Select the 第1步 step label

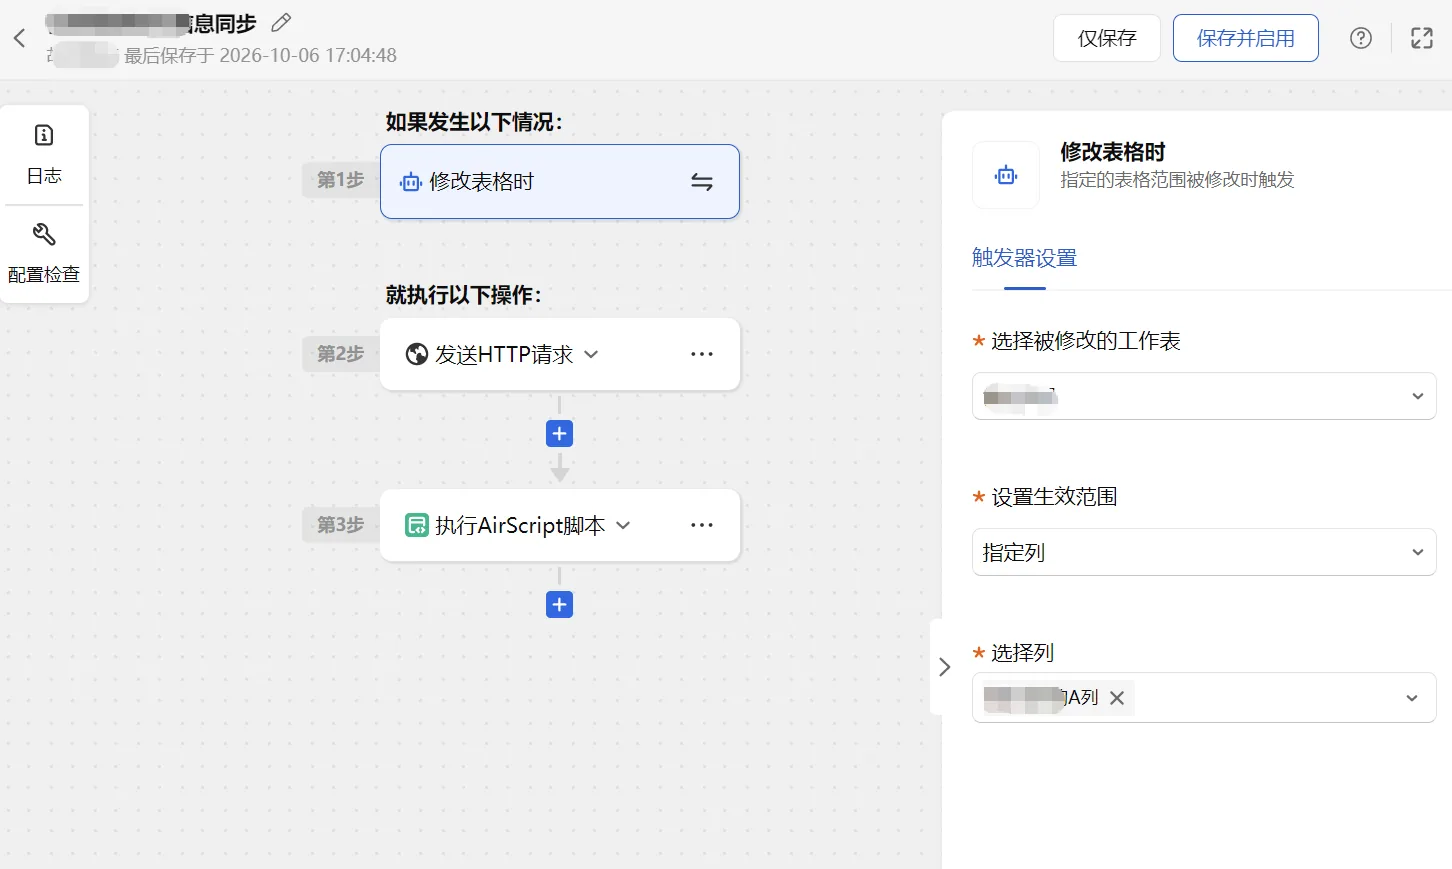click(340, 180)
